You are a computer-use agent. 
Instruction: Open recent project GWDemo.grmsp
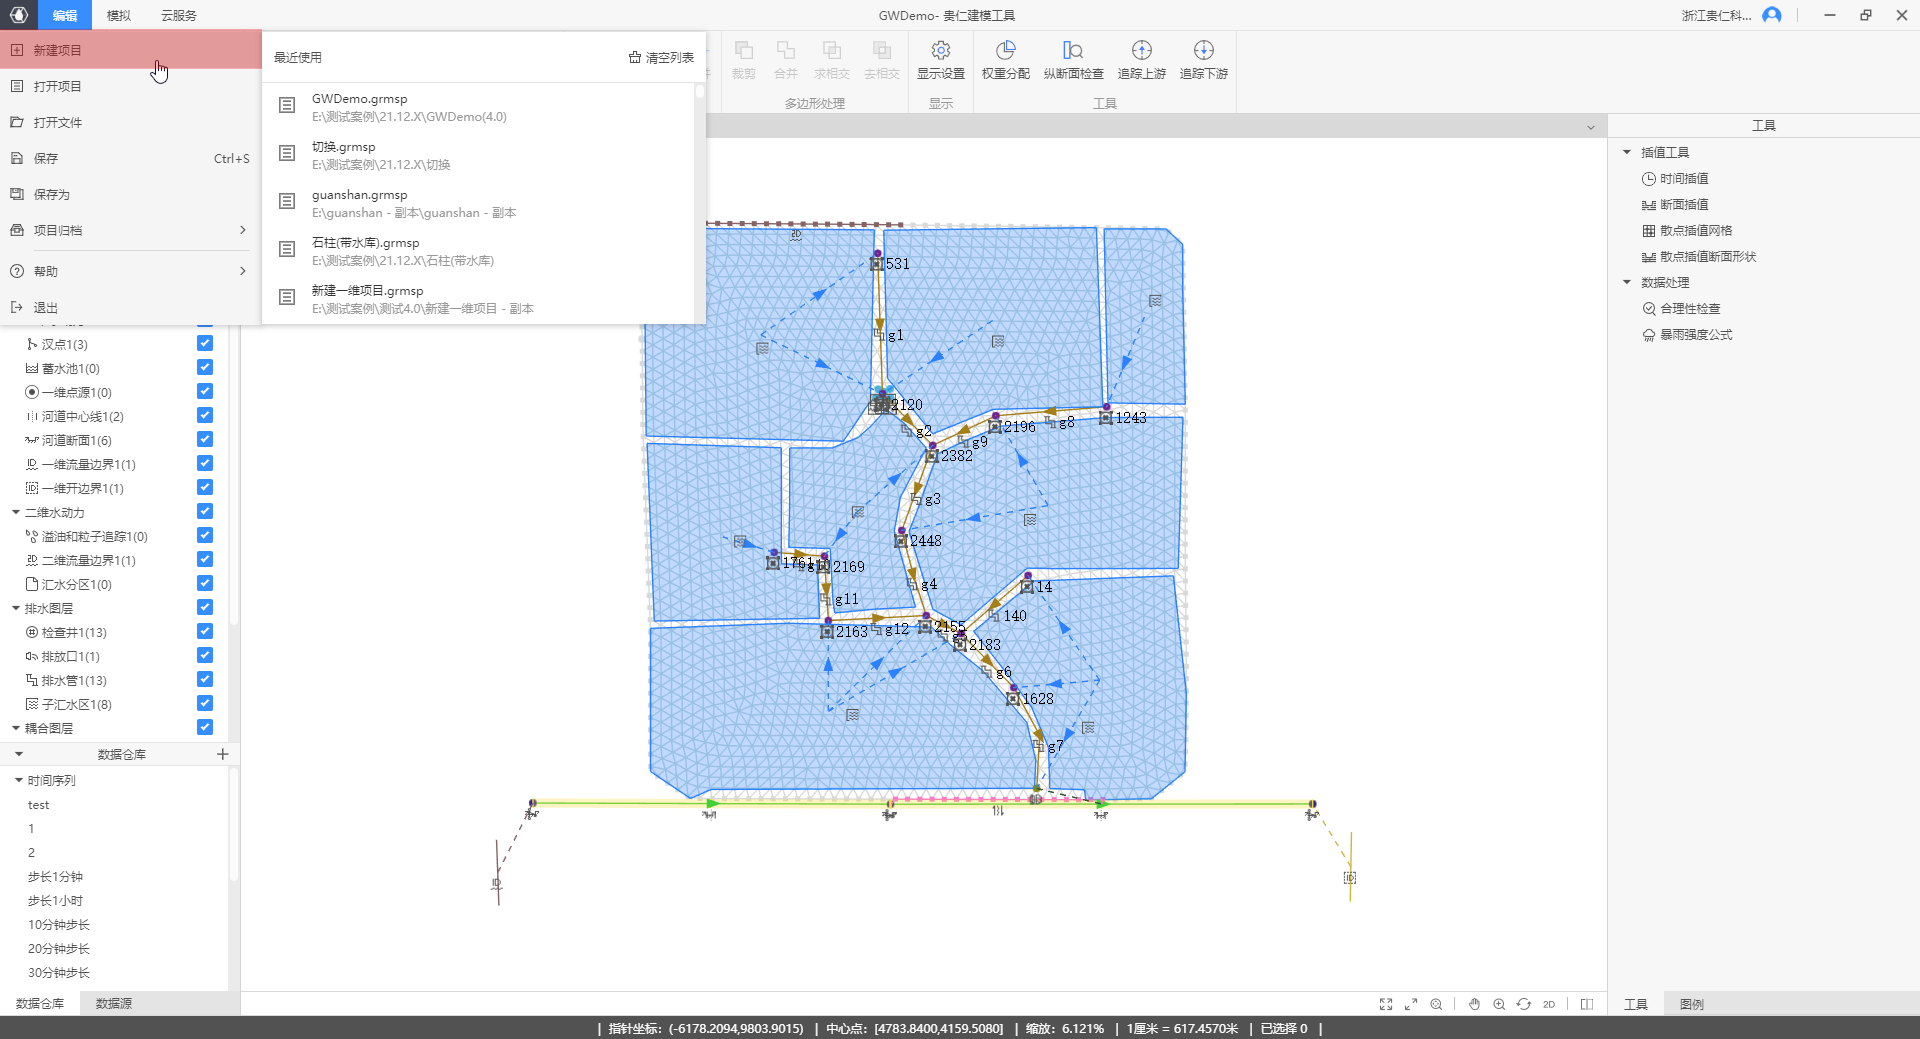[480, 107]
